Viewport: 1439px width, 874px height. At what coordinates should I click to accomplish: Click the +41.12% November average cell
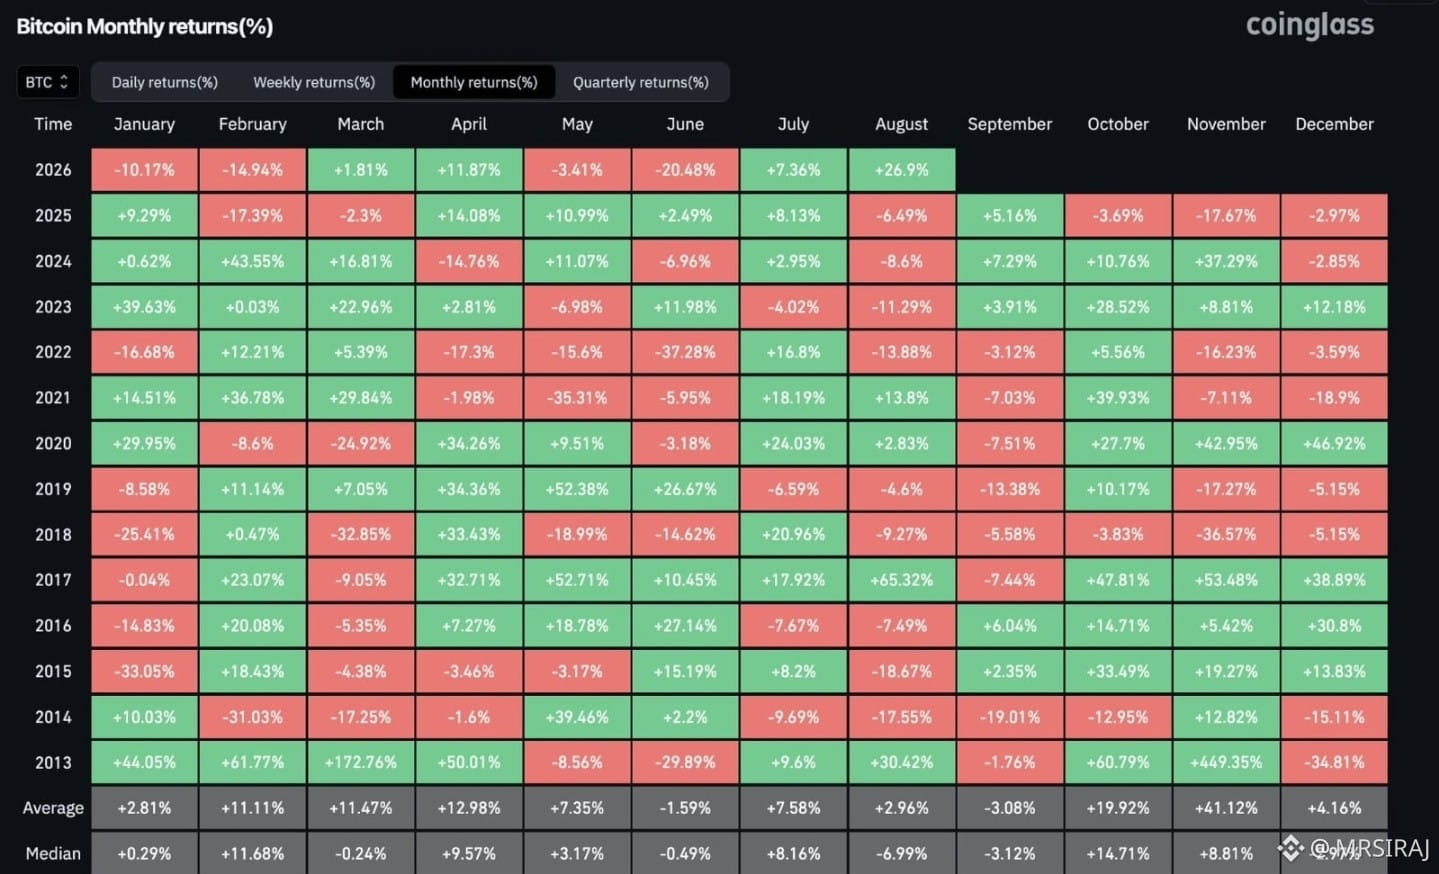pyautogui.click(x=1226, y=808)
